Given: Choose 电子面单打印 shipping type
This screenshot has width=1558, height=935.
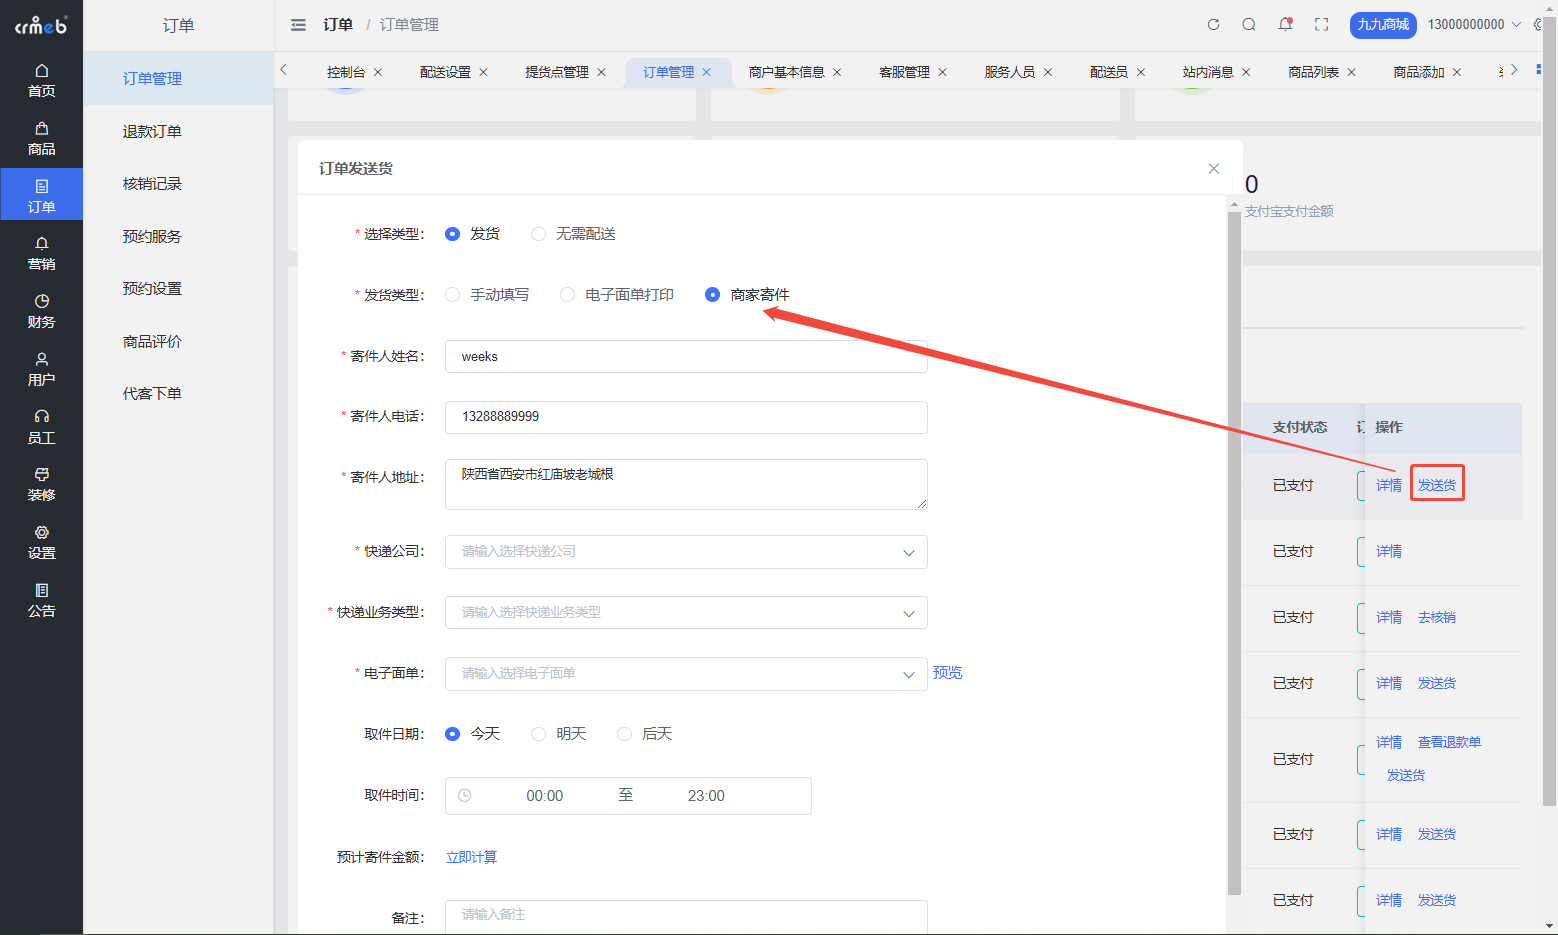Looking at the screenshot, I should 568,295.
